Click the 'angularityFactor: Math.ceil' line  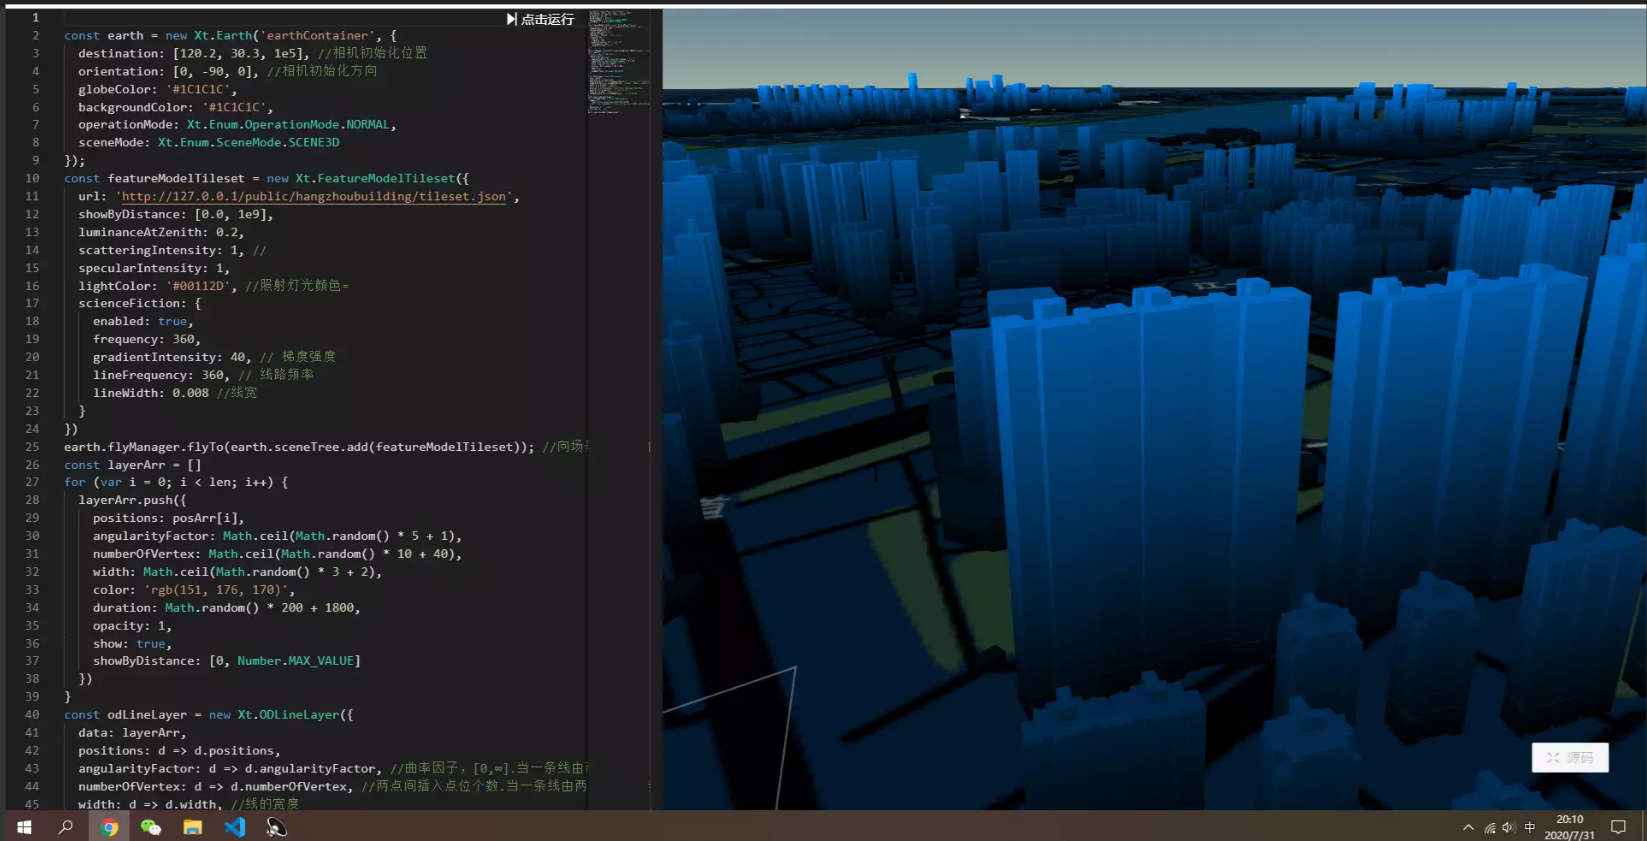tap(277, 536)
